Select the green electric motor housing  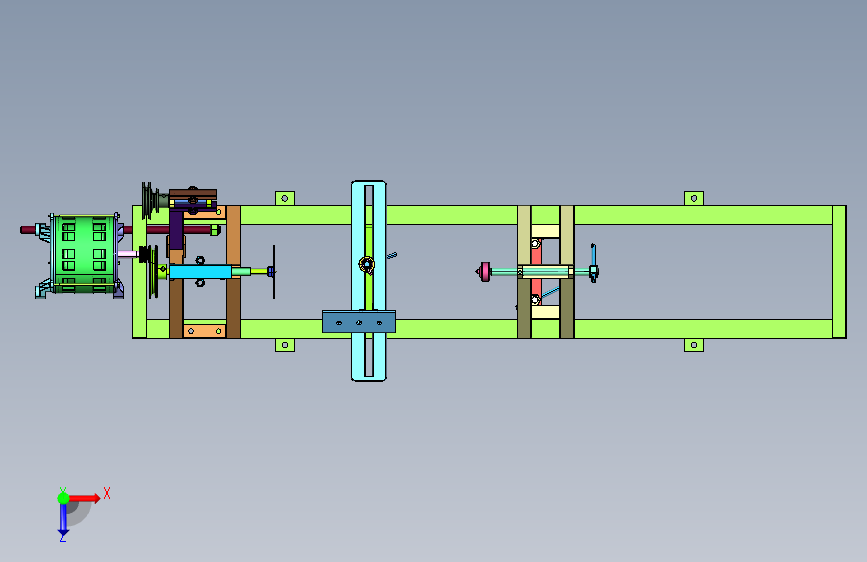click(x=84, y=254)
